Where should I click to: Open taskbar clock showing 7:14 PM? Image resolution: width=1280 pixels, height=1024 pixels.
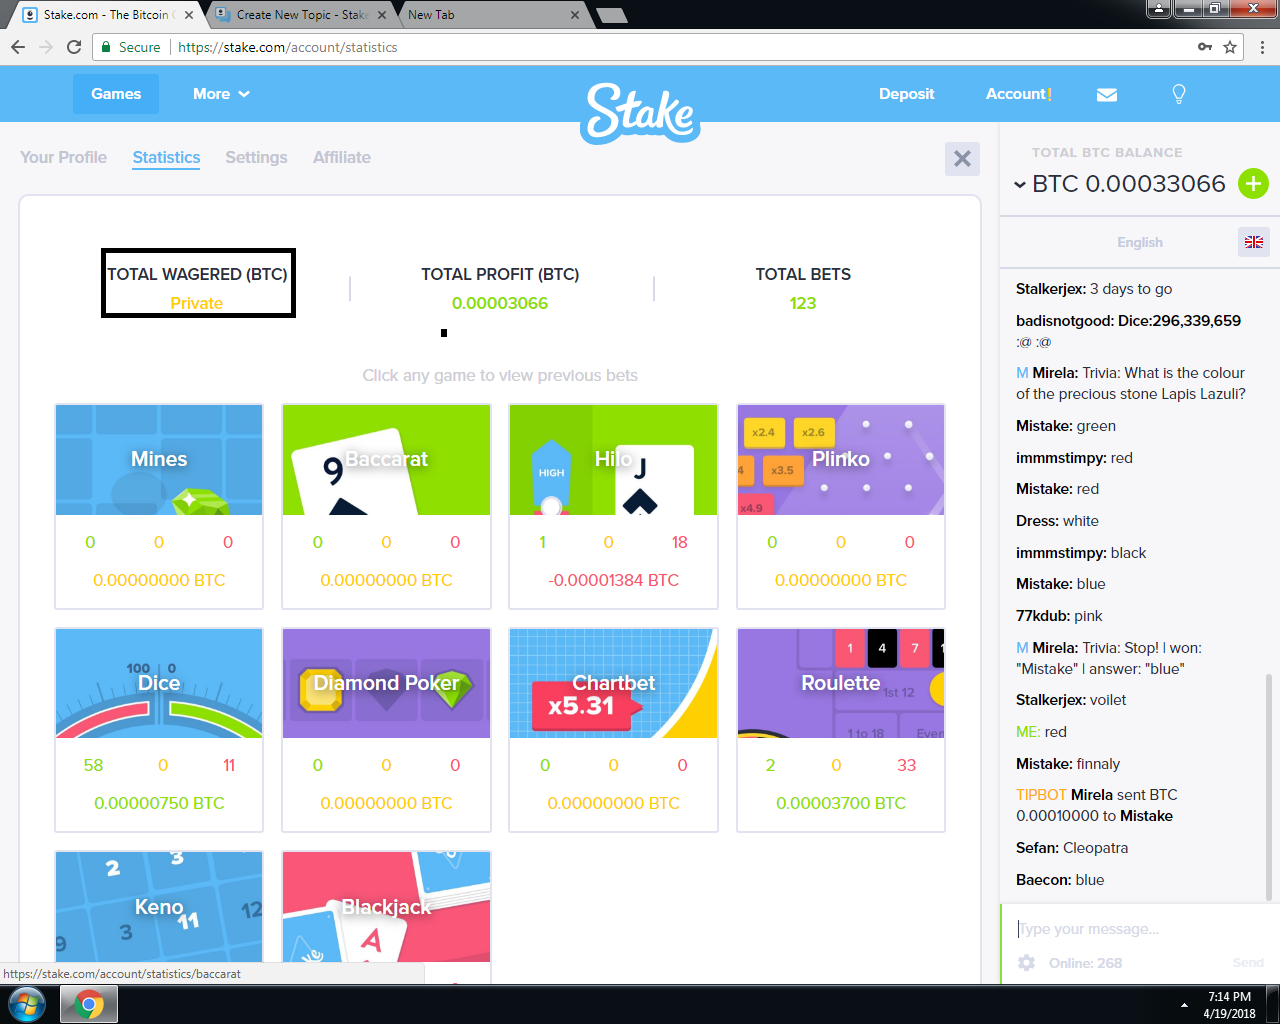point(1229,1005)
